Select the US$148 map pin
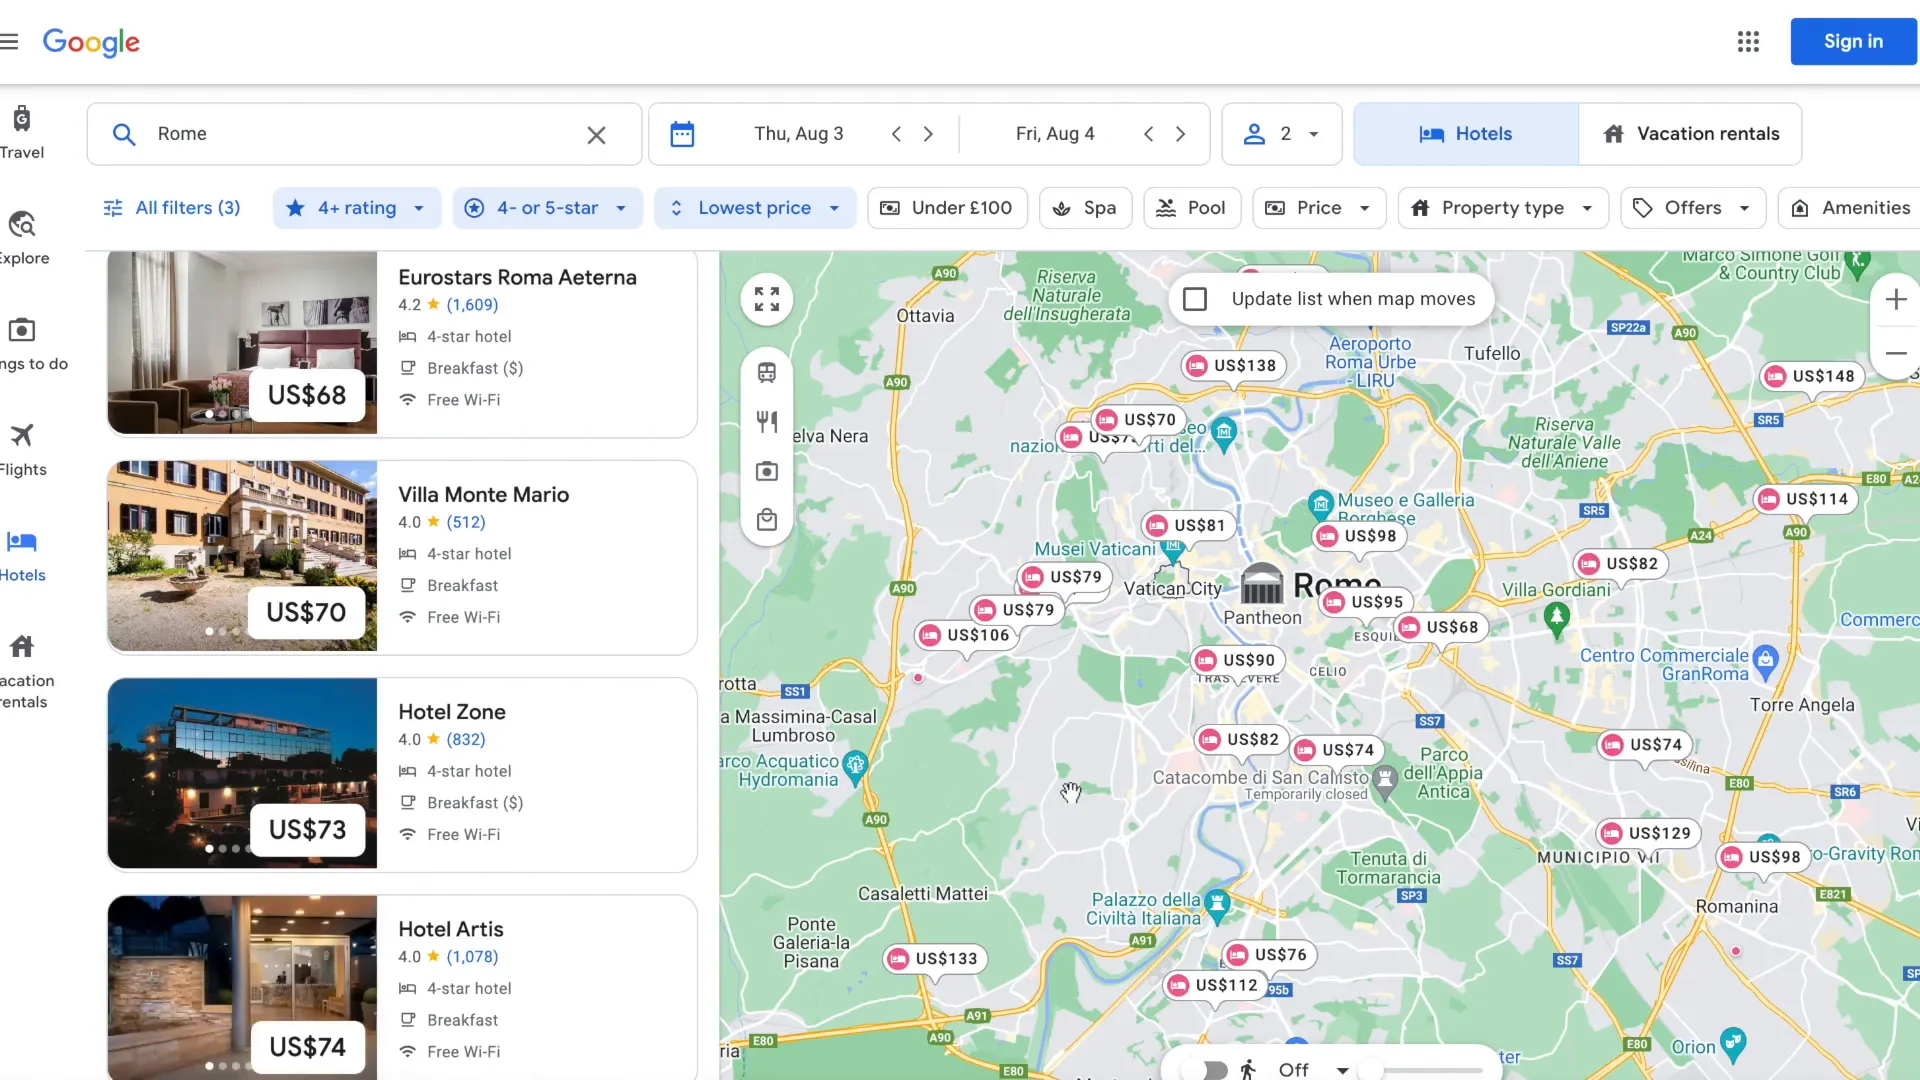 [x=1811, y=377]
